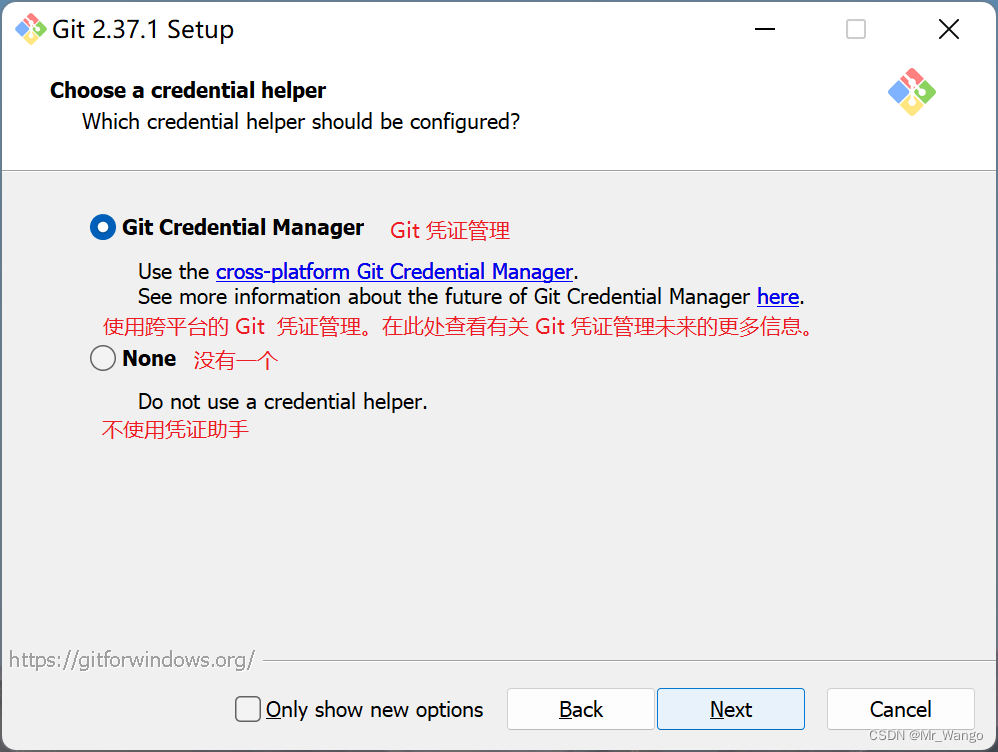Cancel the Git setup

coord(899,709)
